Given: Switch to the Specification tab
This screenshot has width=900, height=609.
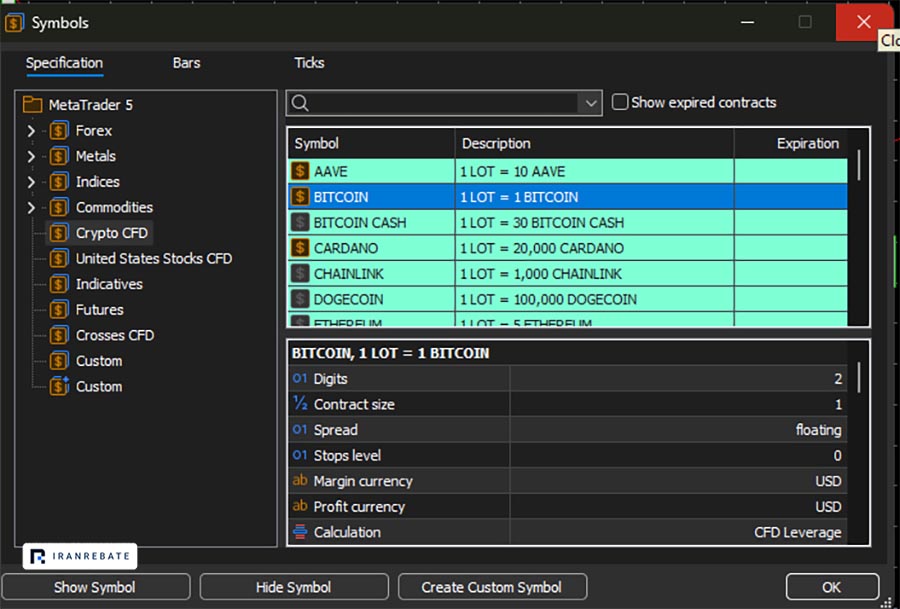Looking at the screenshot, I should pos(64,63).
